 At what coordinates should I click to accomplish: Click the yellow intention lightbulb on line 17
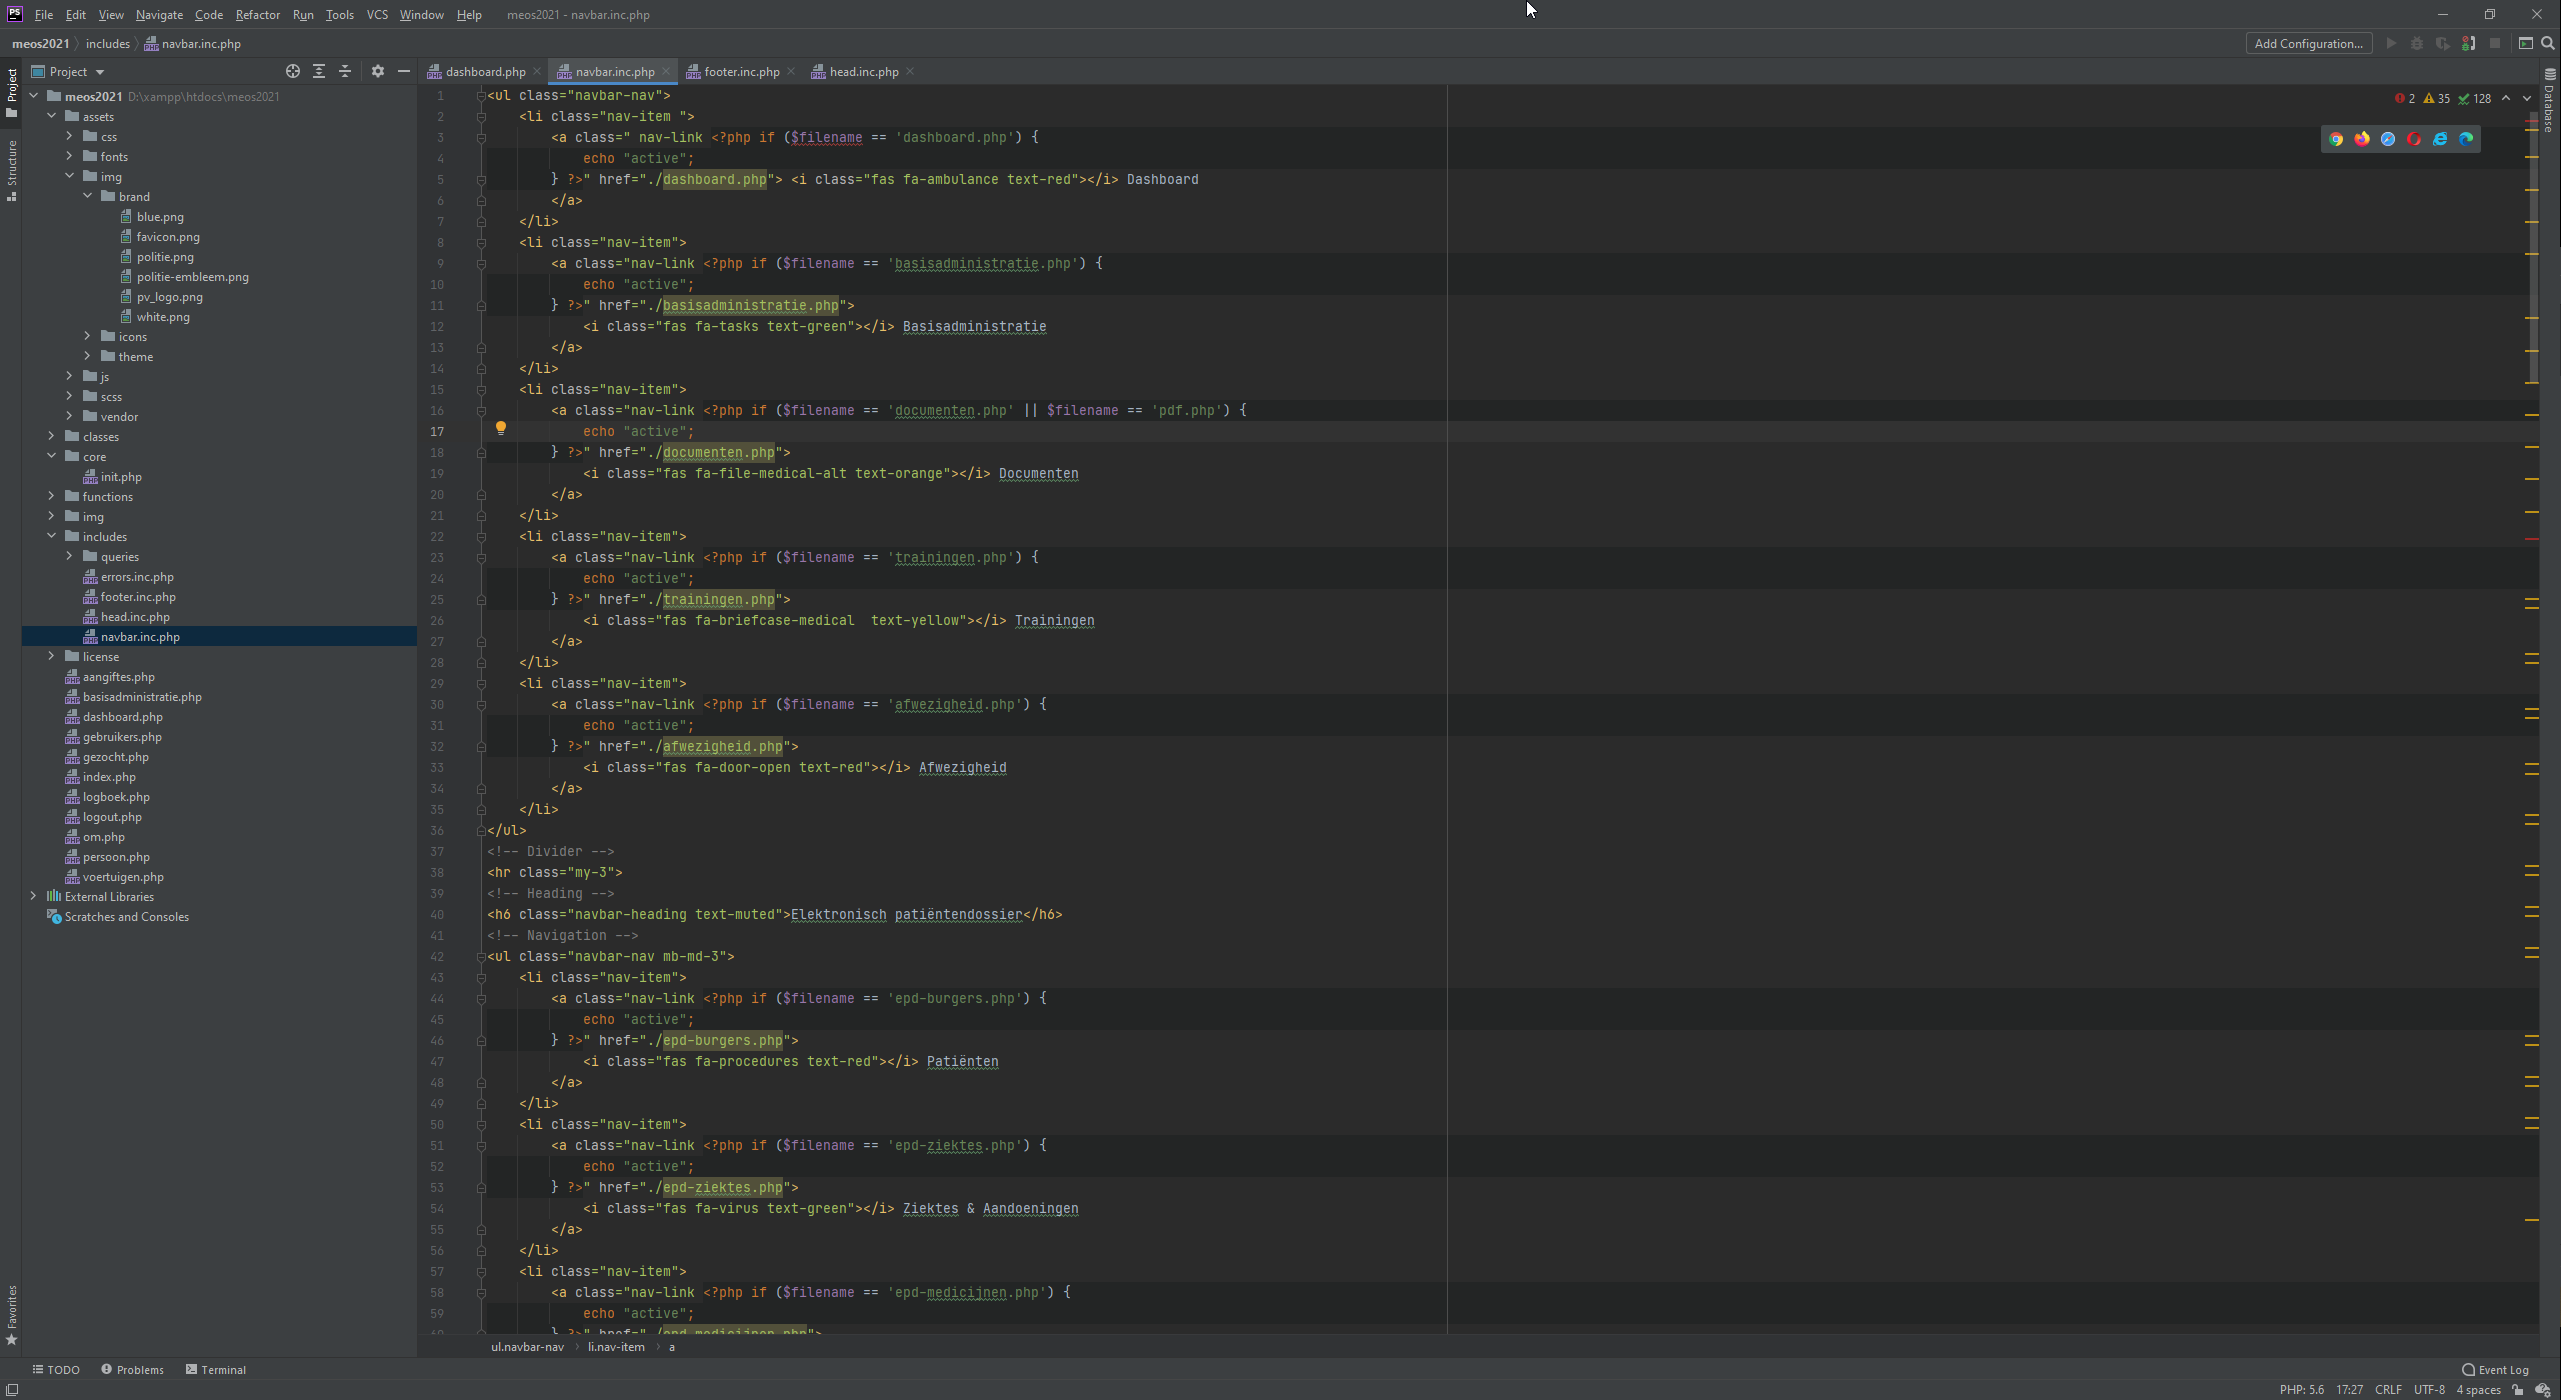coord(501,428)
